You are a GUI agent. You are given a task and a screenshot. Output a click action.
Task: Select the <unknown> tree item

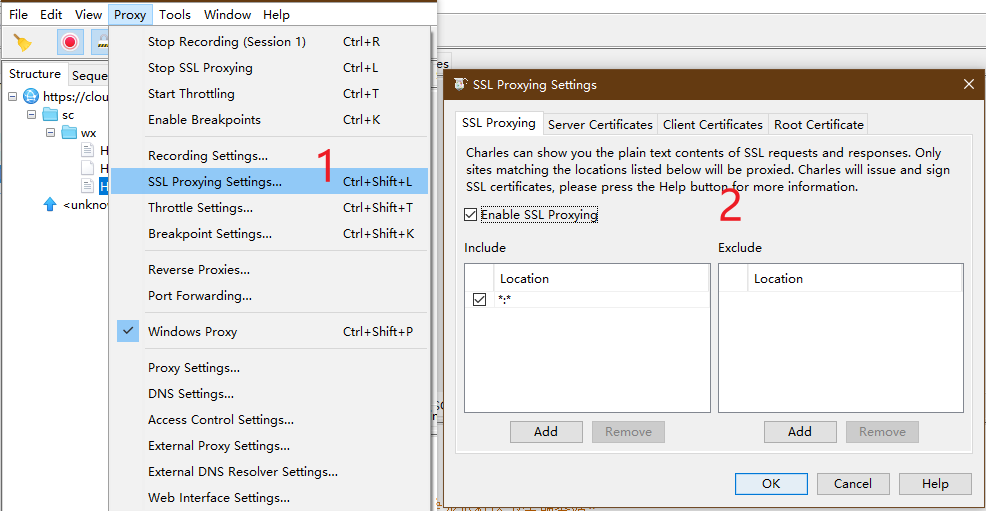click(x=86, y=204)
